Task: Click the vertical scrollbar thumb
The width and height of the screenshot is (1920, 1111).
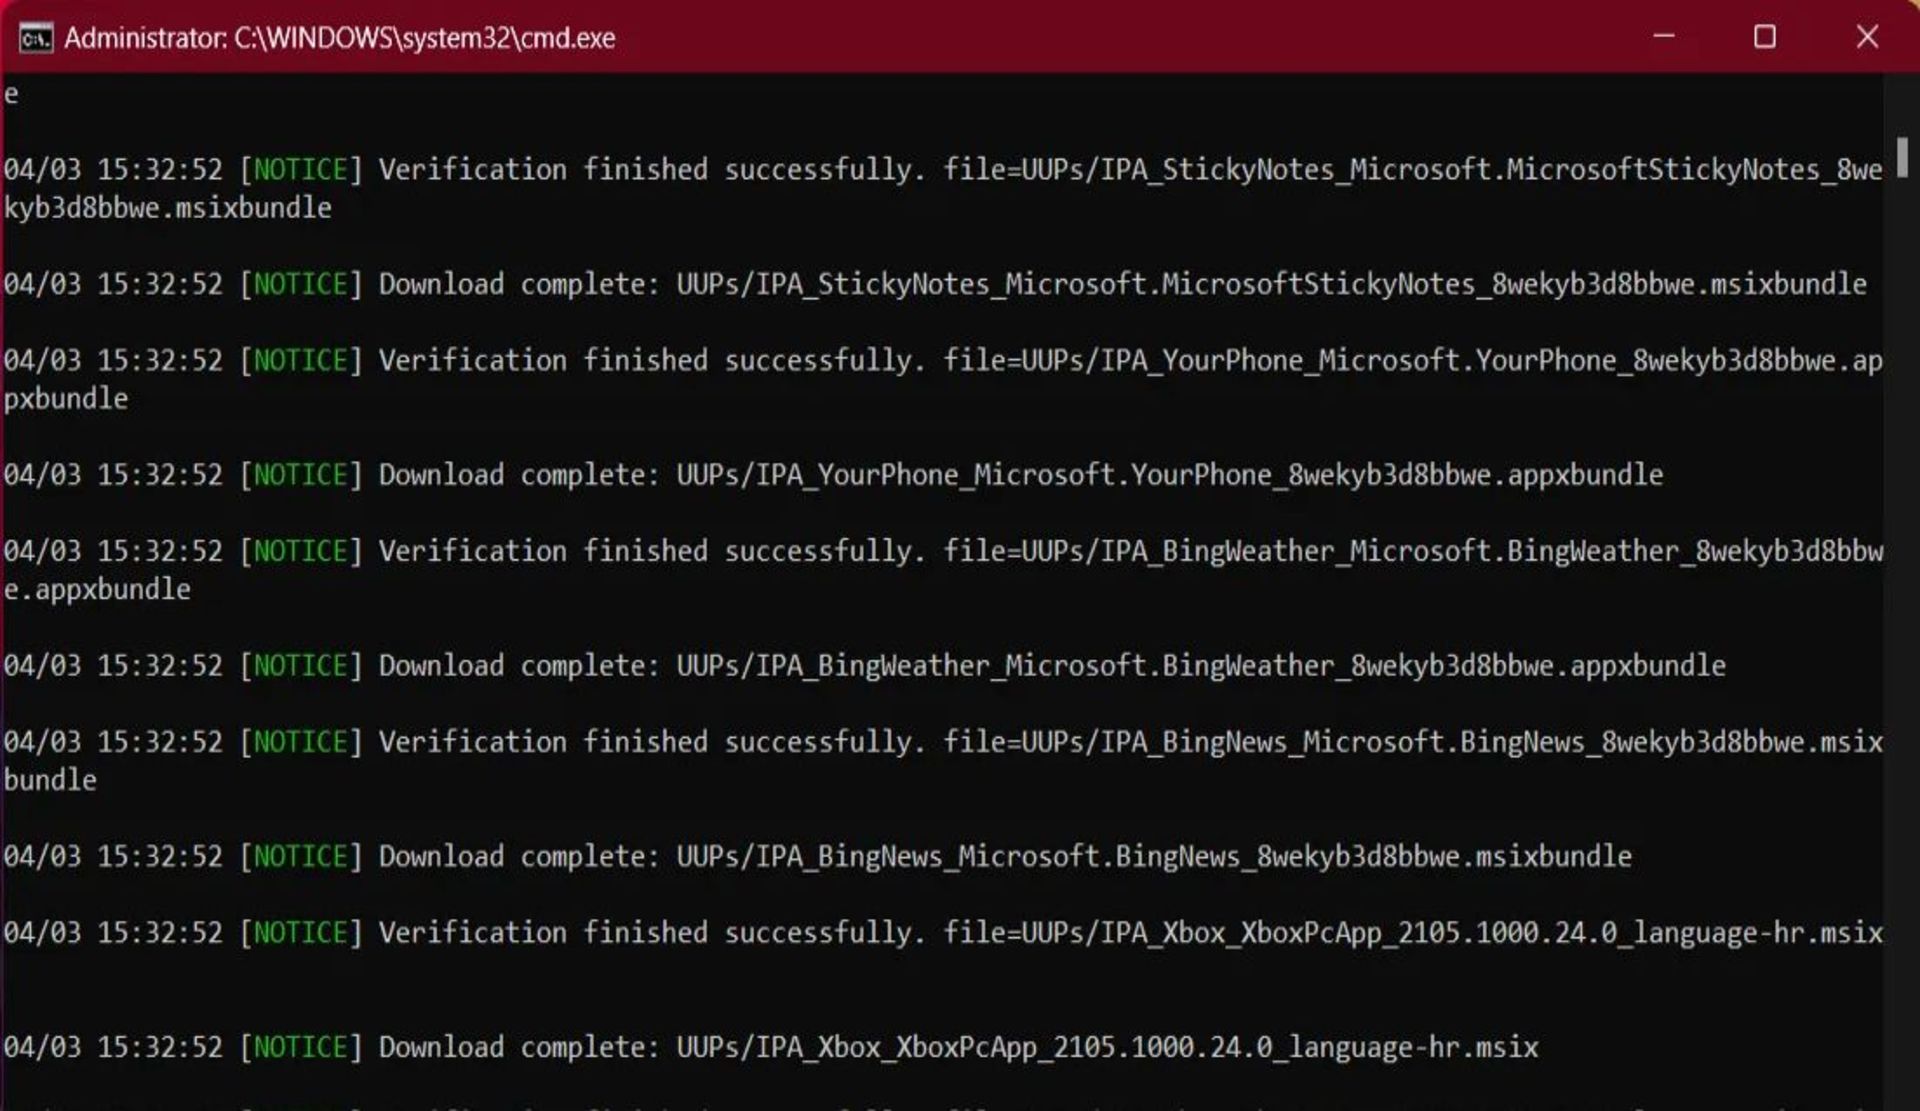Action: 1901,157
